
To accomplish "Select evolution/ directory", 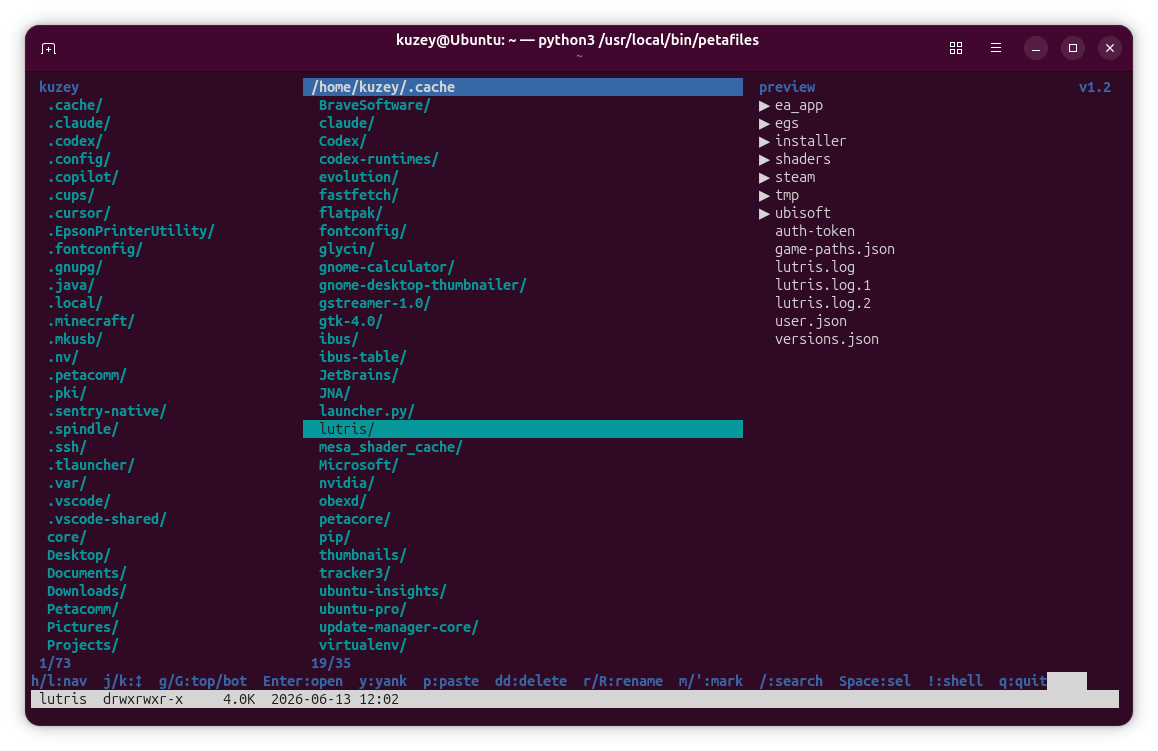I will 359,177.
